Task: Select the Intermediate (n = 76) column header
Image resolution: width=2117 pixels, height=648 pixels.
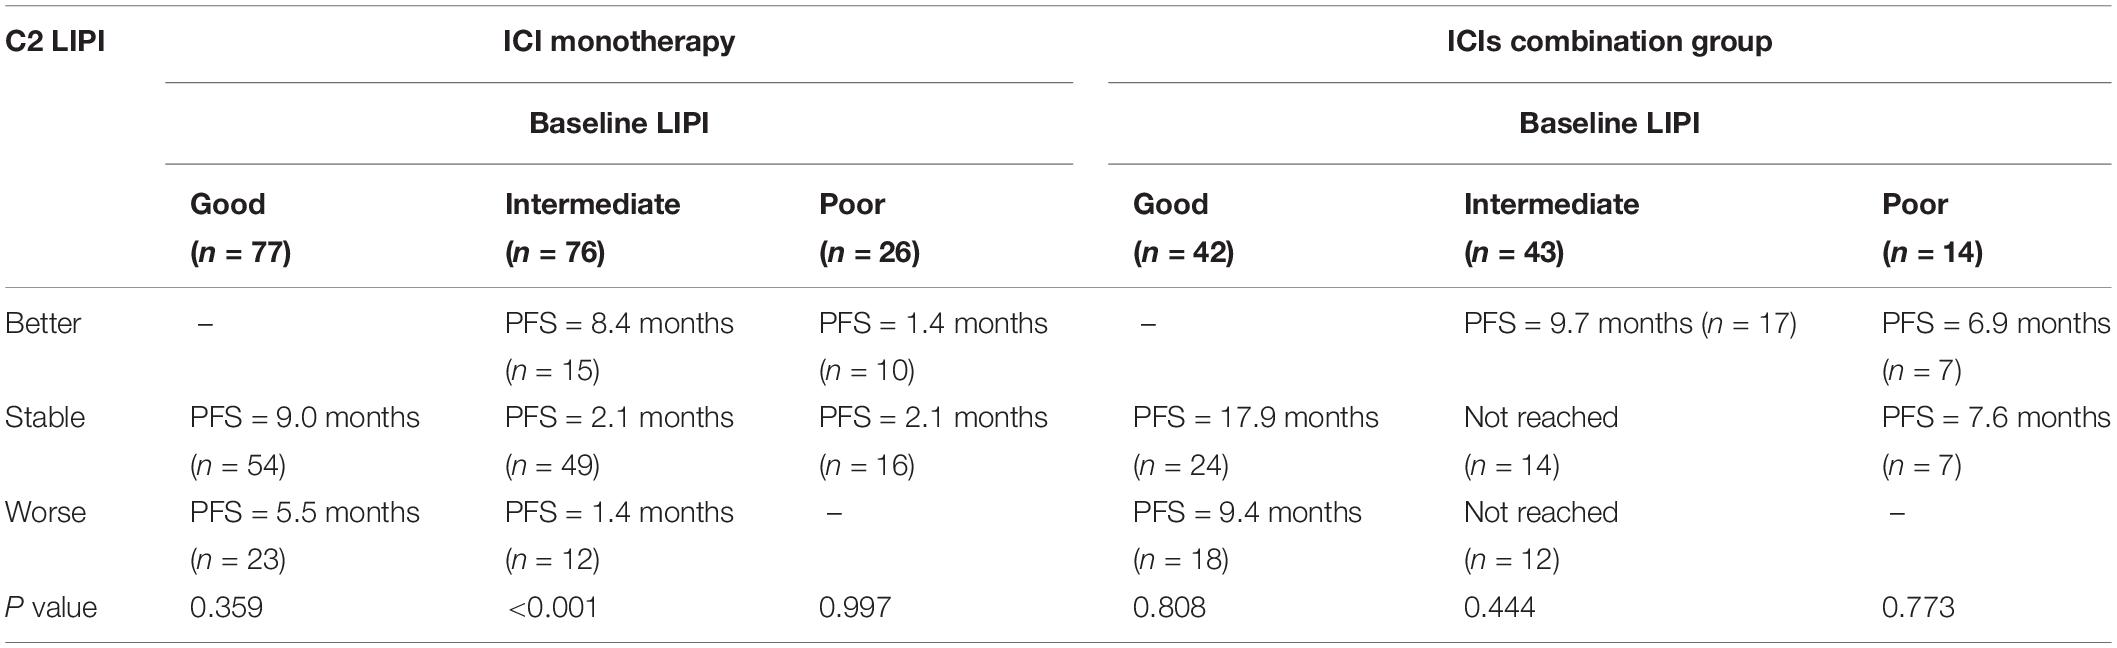Action: point(592,228)
